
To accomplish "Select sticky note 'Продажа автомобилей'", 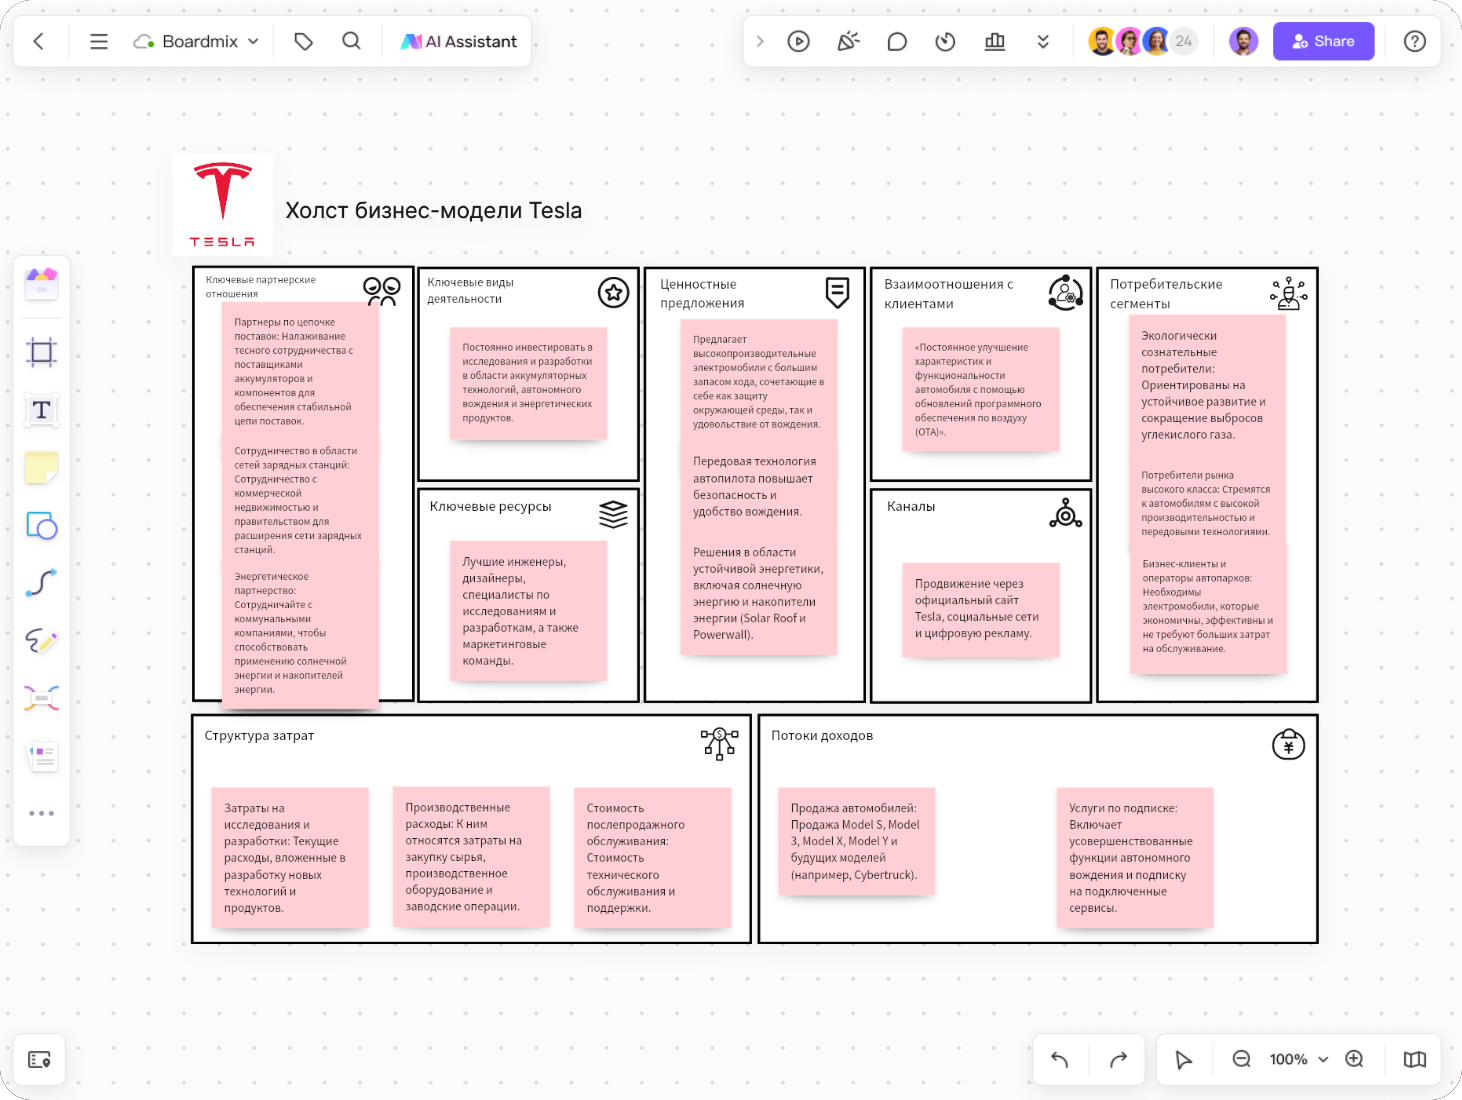I will (857, 841).
